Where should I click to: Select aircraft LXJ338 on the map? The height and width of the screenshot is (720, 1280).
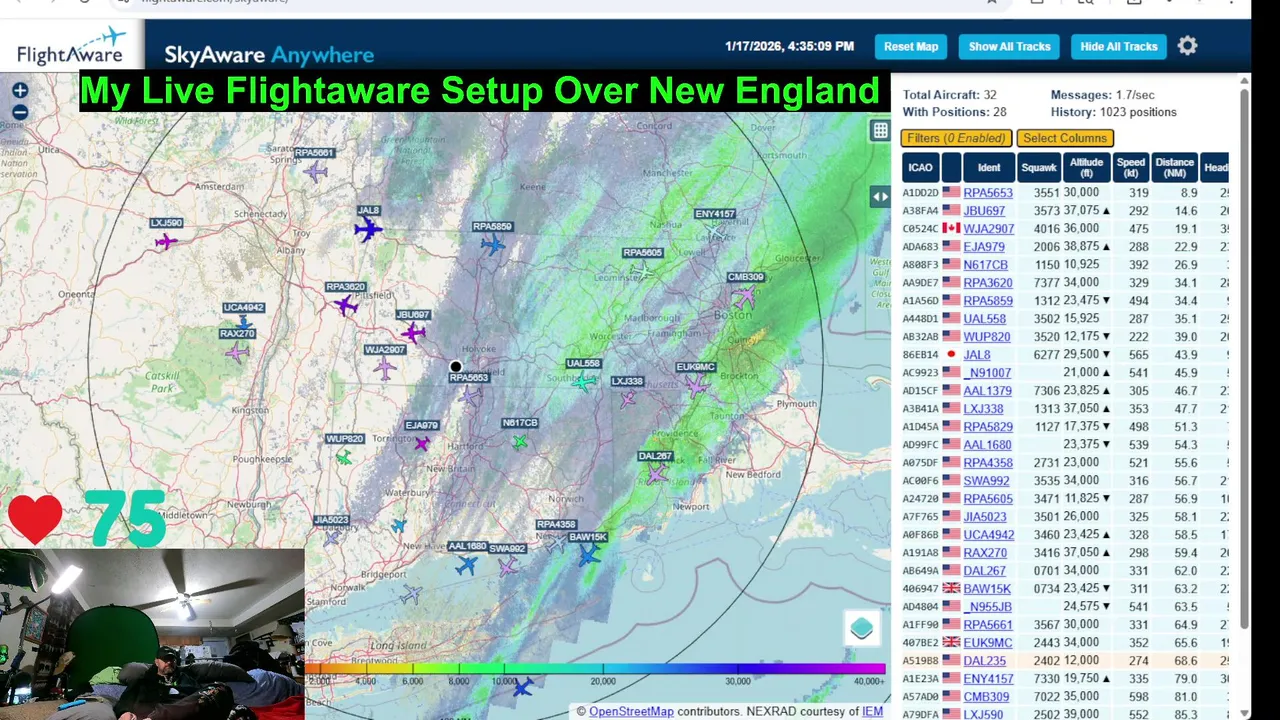(627, 398)
